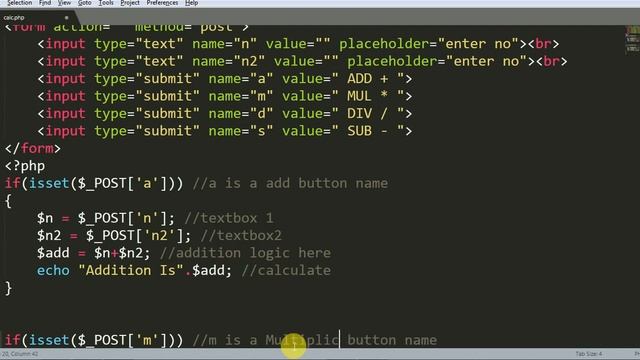Open the Help menu
The height and width of the screenshot is (360, 640).
coord(191,3)
